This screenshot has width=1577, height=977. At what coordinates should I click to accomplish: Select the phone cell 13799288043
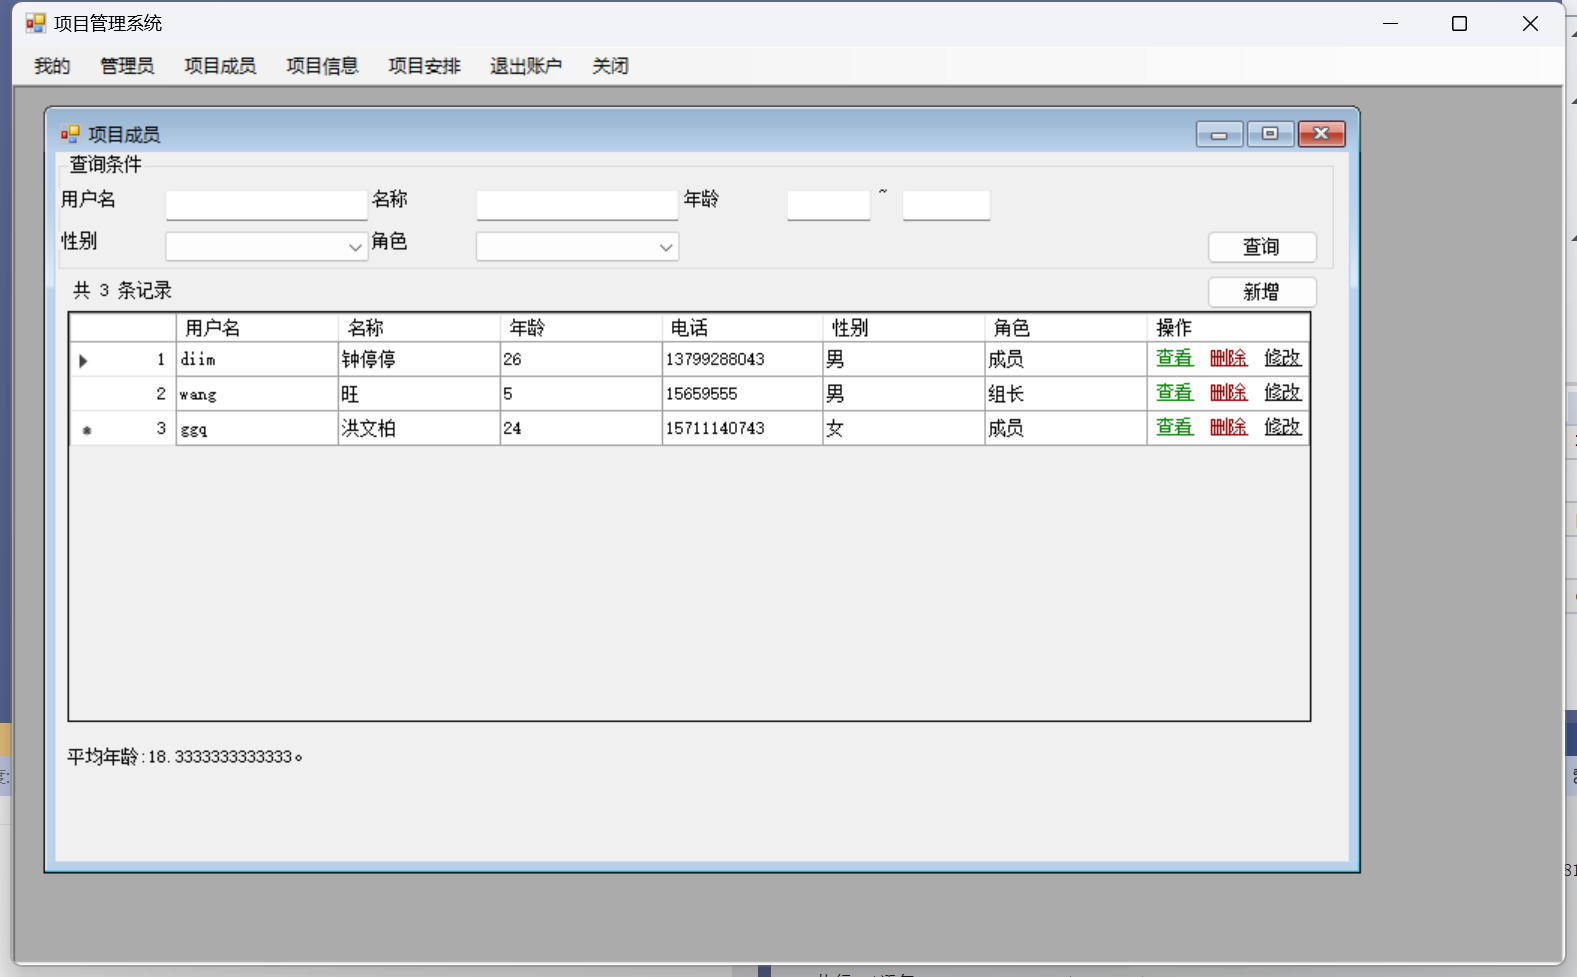[x=742, y=359]
